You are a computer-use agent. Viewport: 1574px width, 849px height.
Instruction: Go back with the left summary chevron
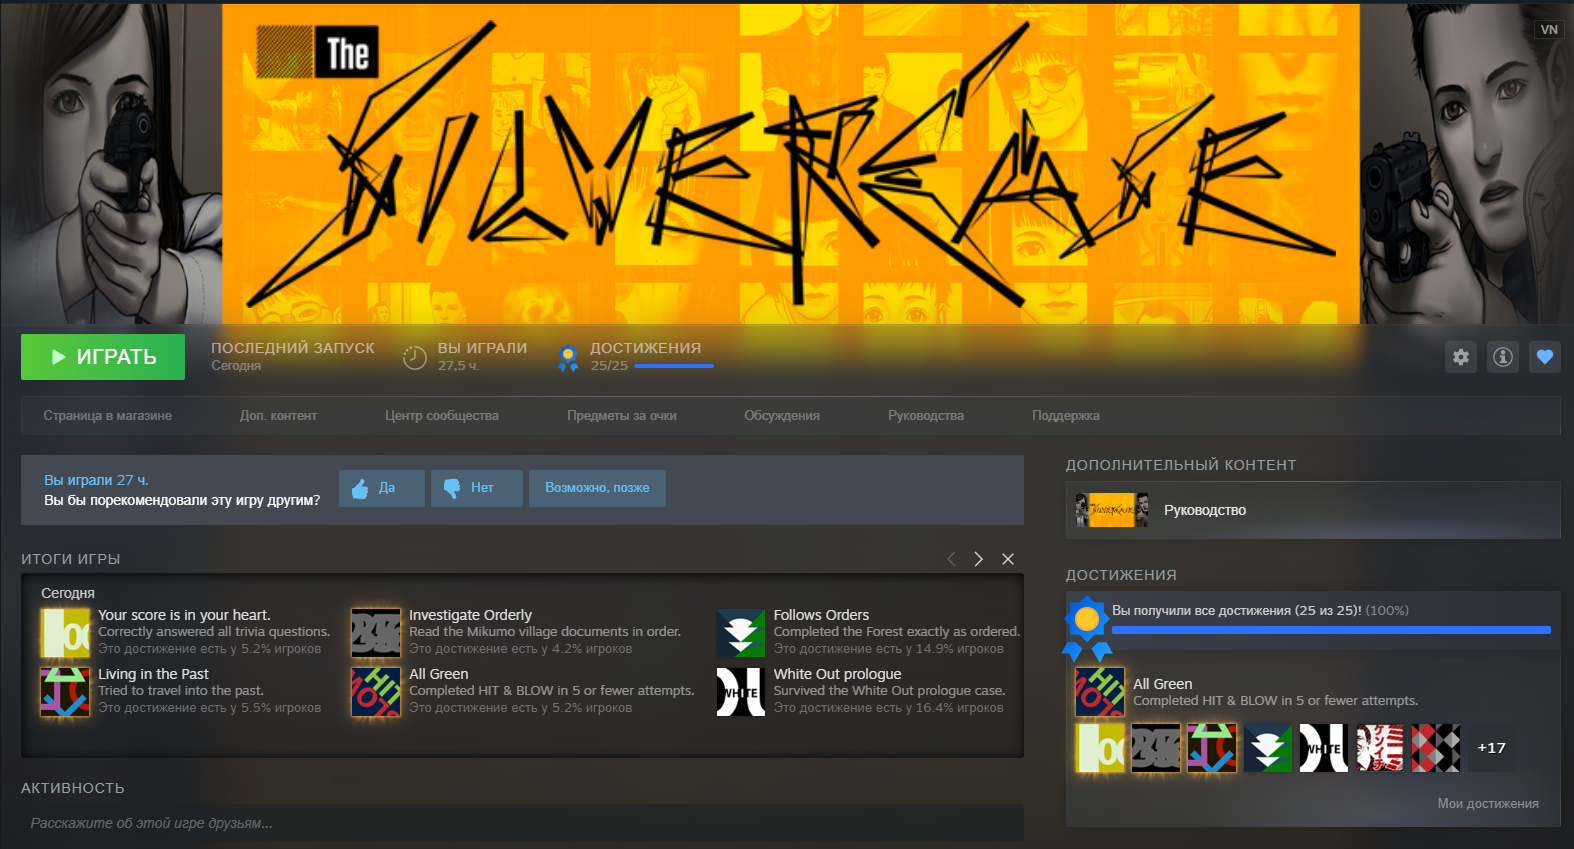[951, 559]
